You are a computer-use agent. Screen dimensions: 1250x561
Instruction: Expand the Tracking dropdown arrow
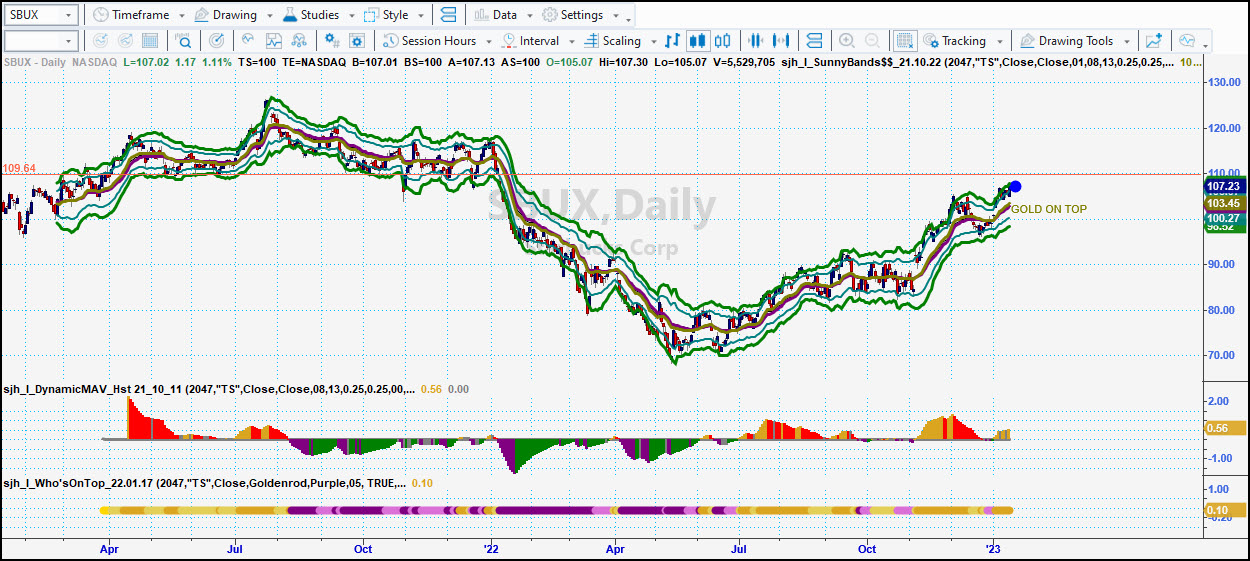point(998,42)
